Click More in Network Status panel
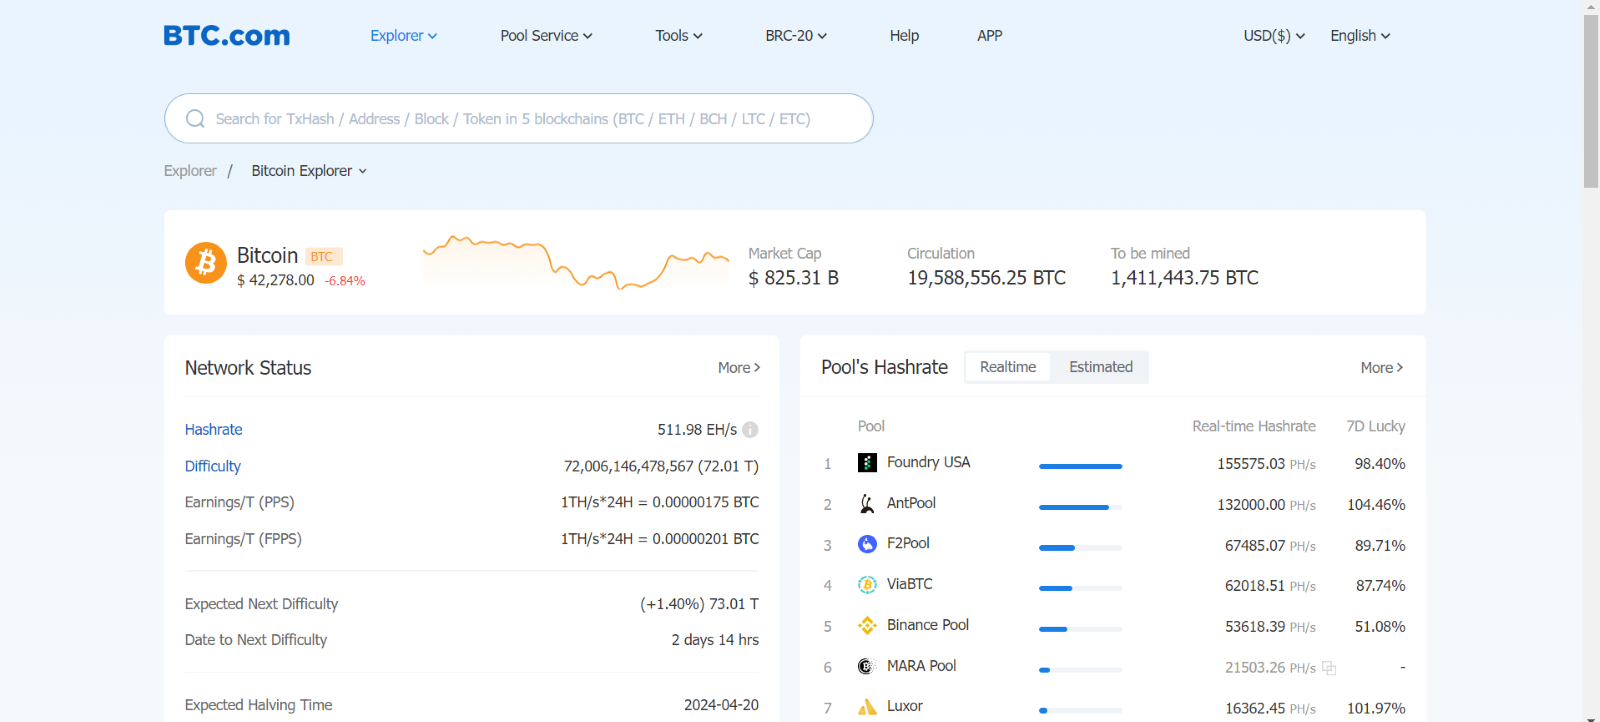 [x=738, y=368]
